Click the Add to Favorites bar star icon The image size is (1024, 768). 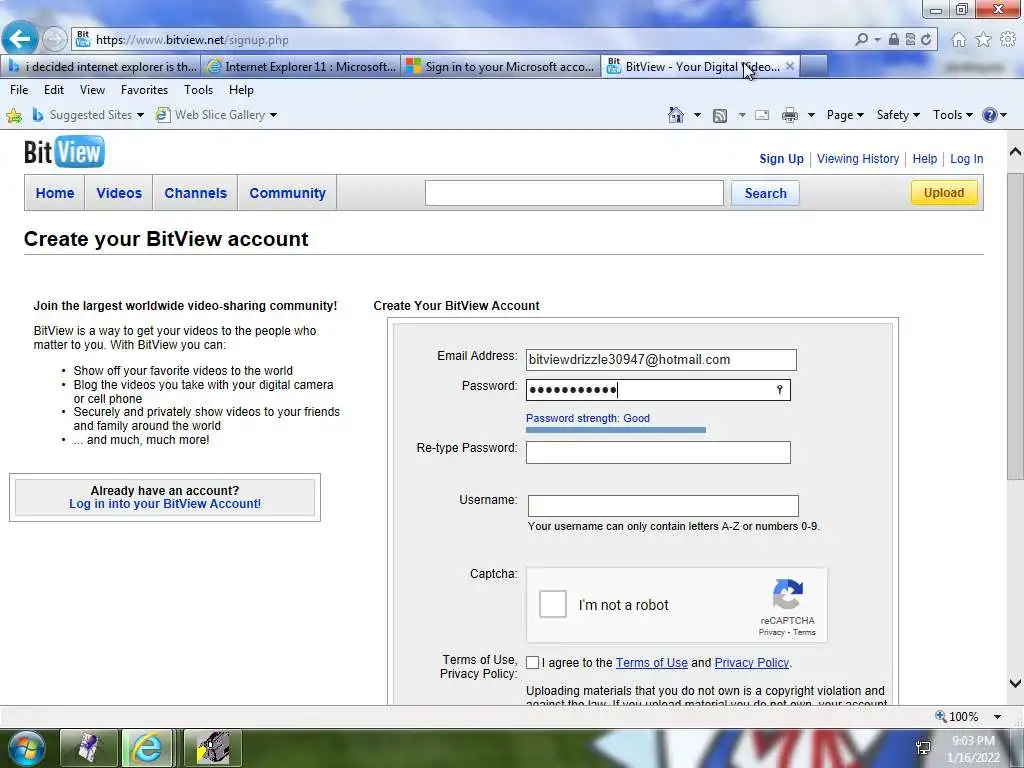(x=14, y=116)
